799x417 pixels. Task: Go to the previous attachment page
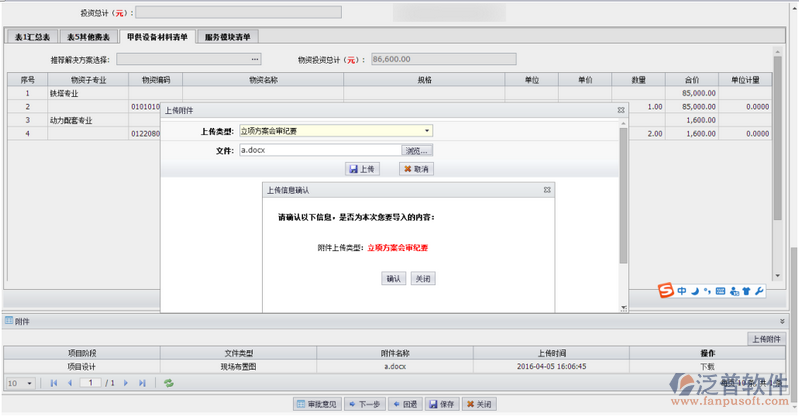coord(69,383)
